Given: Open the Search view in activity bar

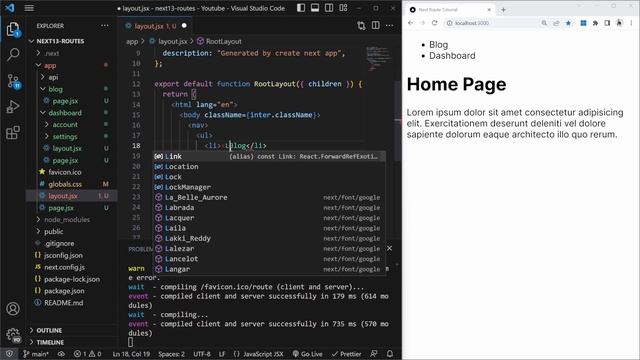Looking at the screenshot, I should (13, 55).
